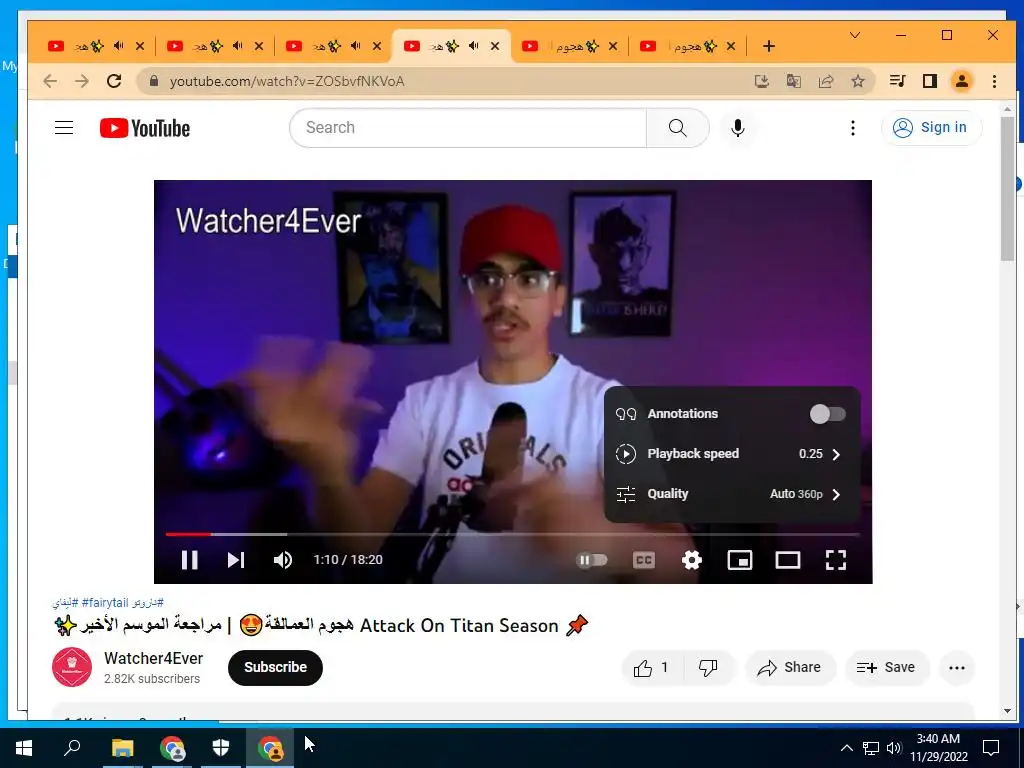Open the Watcher4Ever channel avatar

coord(72,667)
